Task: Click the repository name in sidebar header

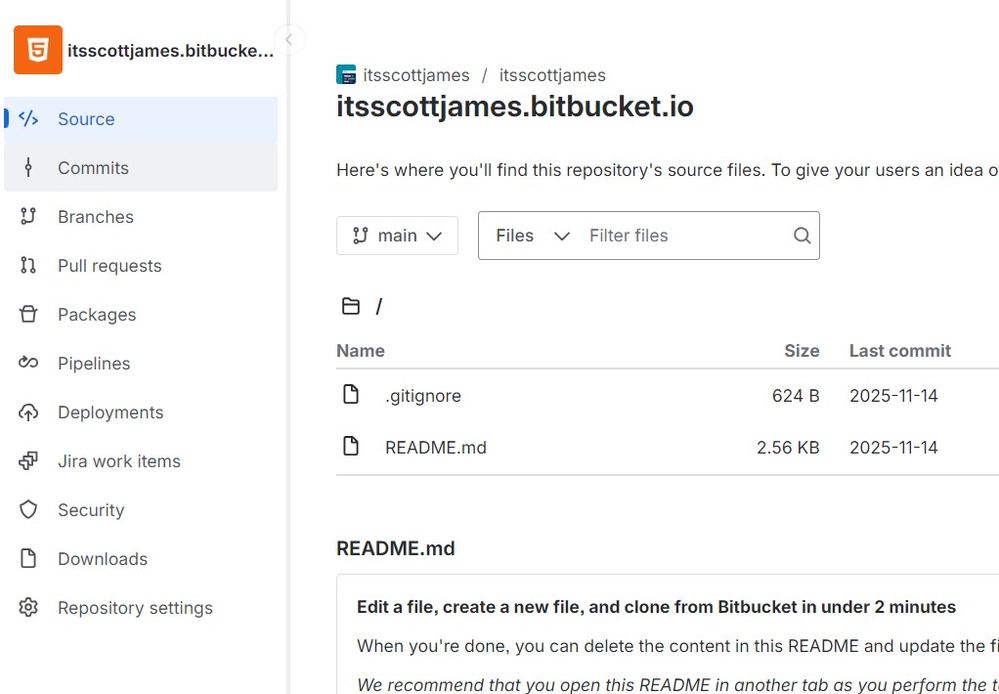Action: [170, 50]
